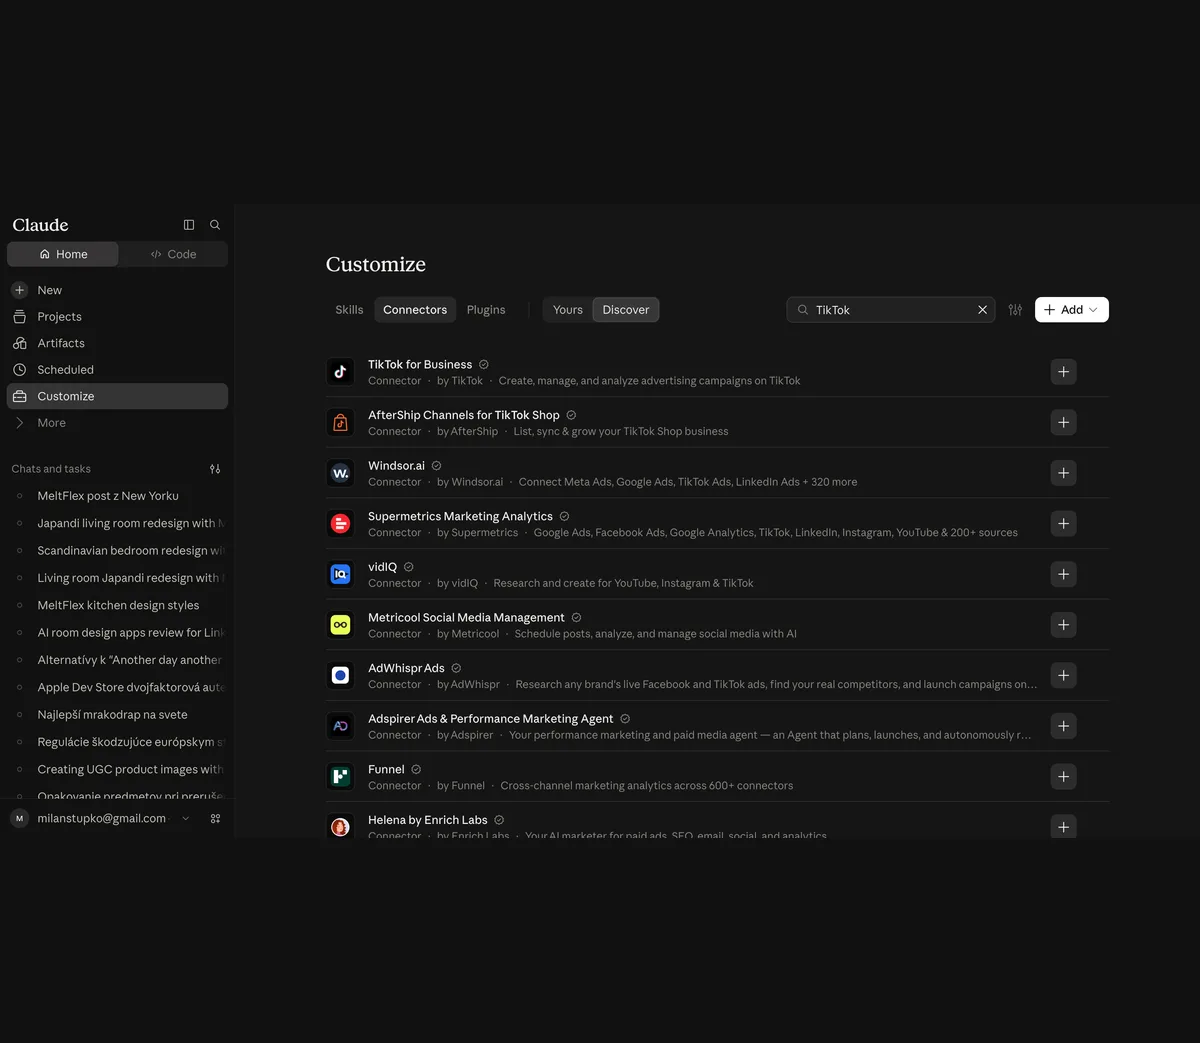1200x1043 pixels.
Task: Click the icon right of account email
Action: [215, 818]
